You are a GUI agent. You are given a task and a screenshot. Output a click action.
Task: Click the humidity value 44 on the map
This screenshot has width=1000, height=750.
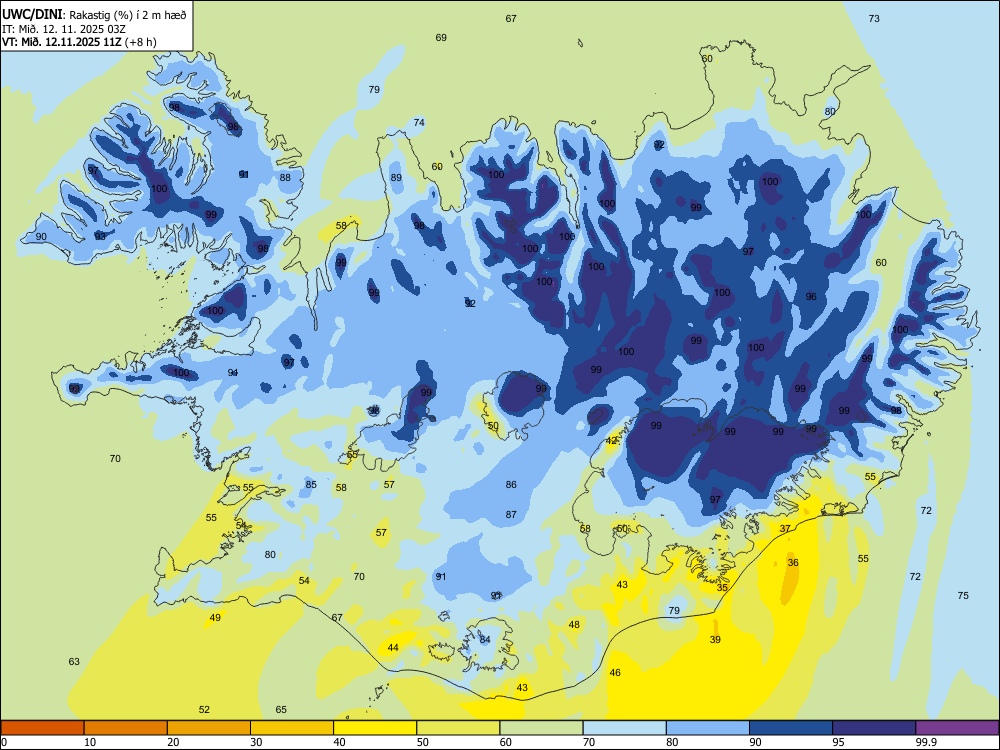tap(393, 648)
